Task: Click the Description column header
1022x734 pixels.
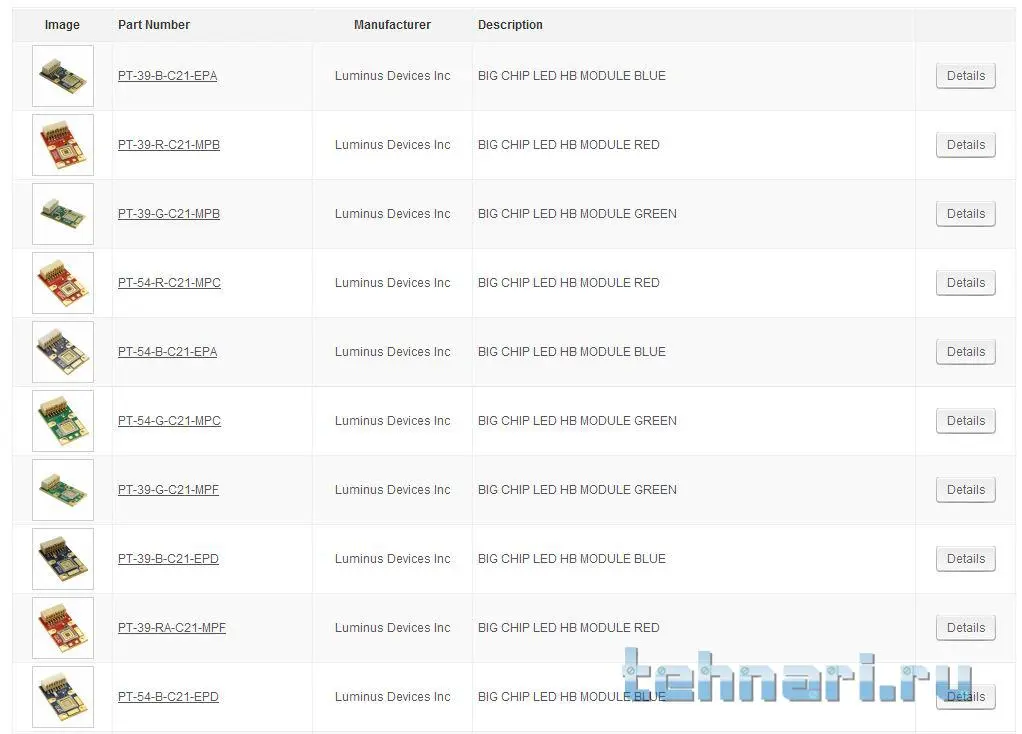Action: tap(510, 25)
